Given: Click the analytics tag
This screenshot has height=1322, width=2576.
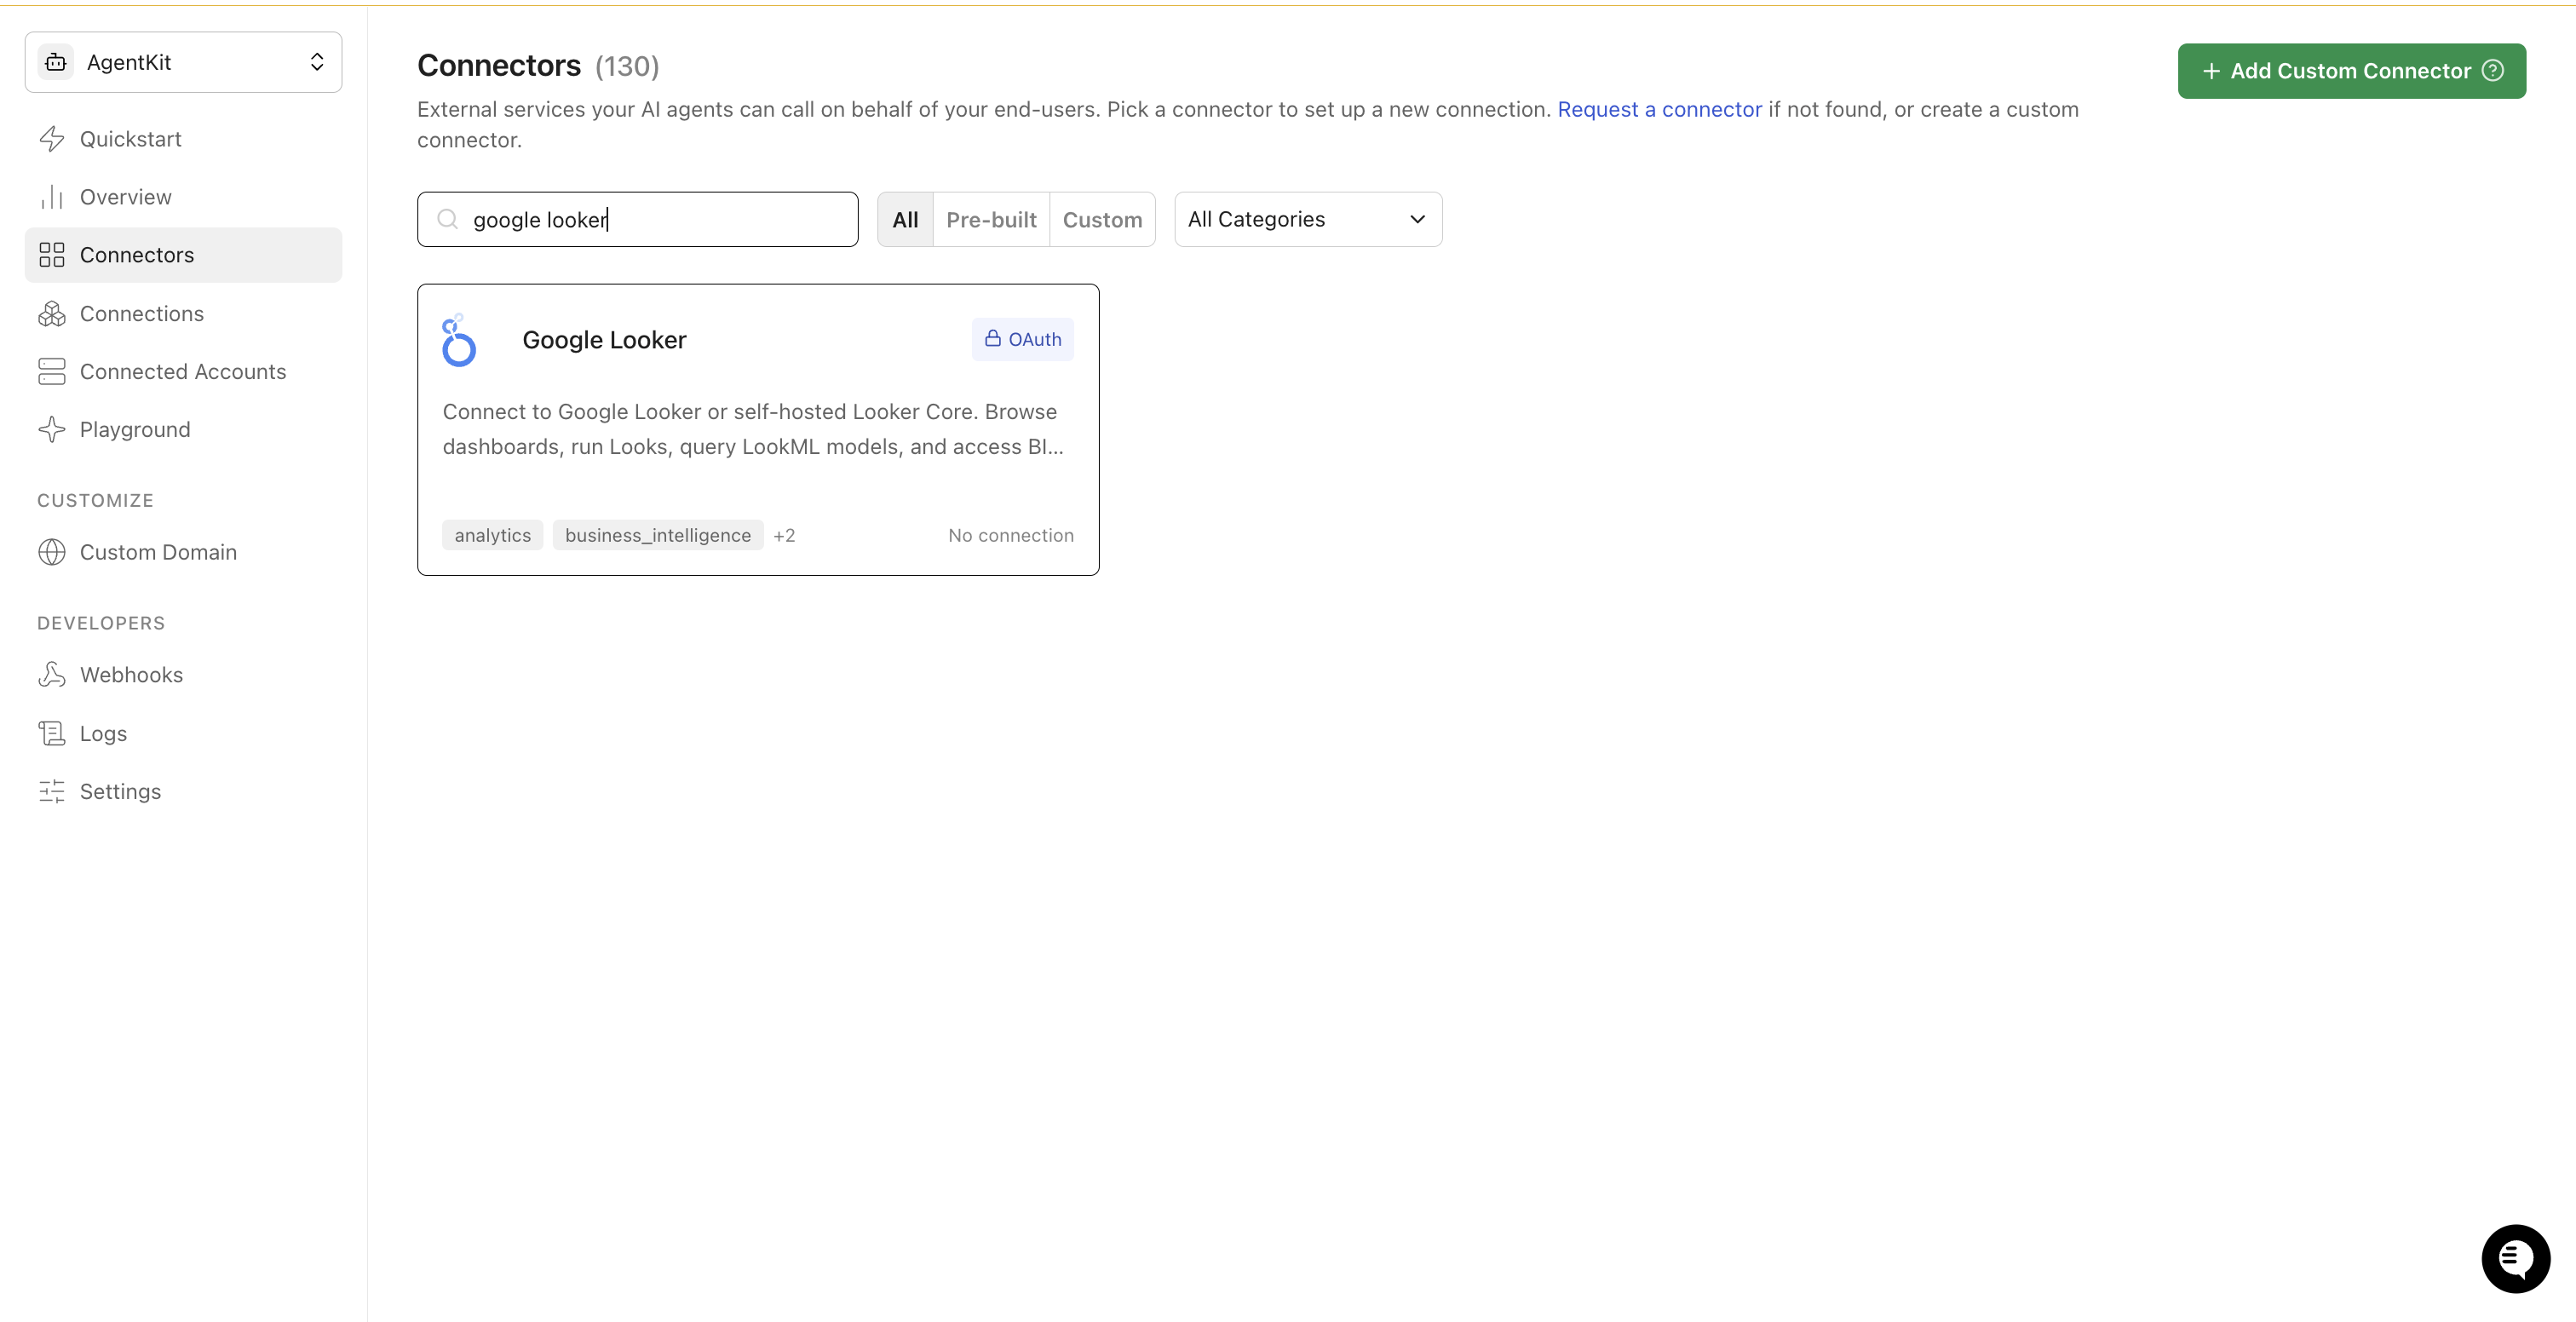Looking at the screenshot, I should (492, 535).
